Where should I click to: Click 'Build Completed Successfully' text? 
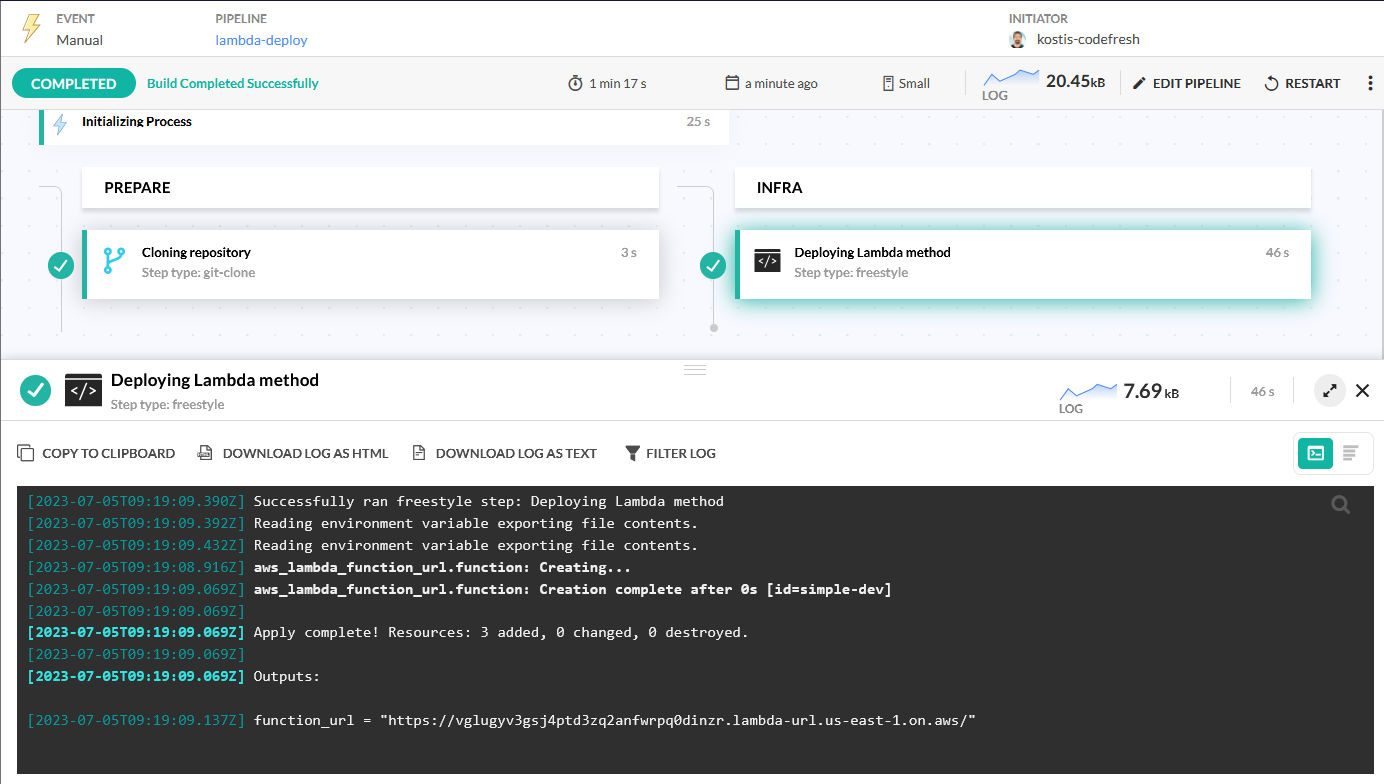233,84
